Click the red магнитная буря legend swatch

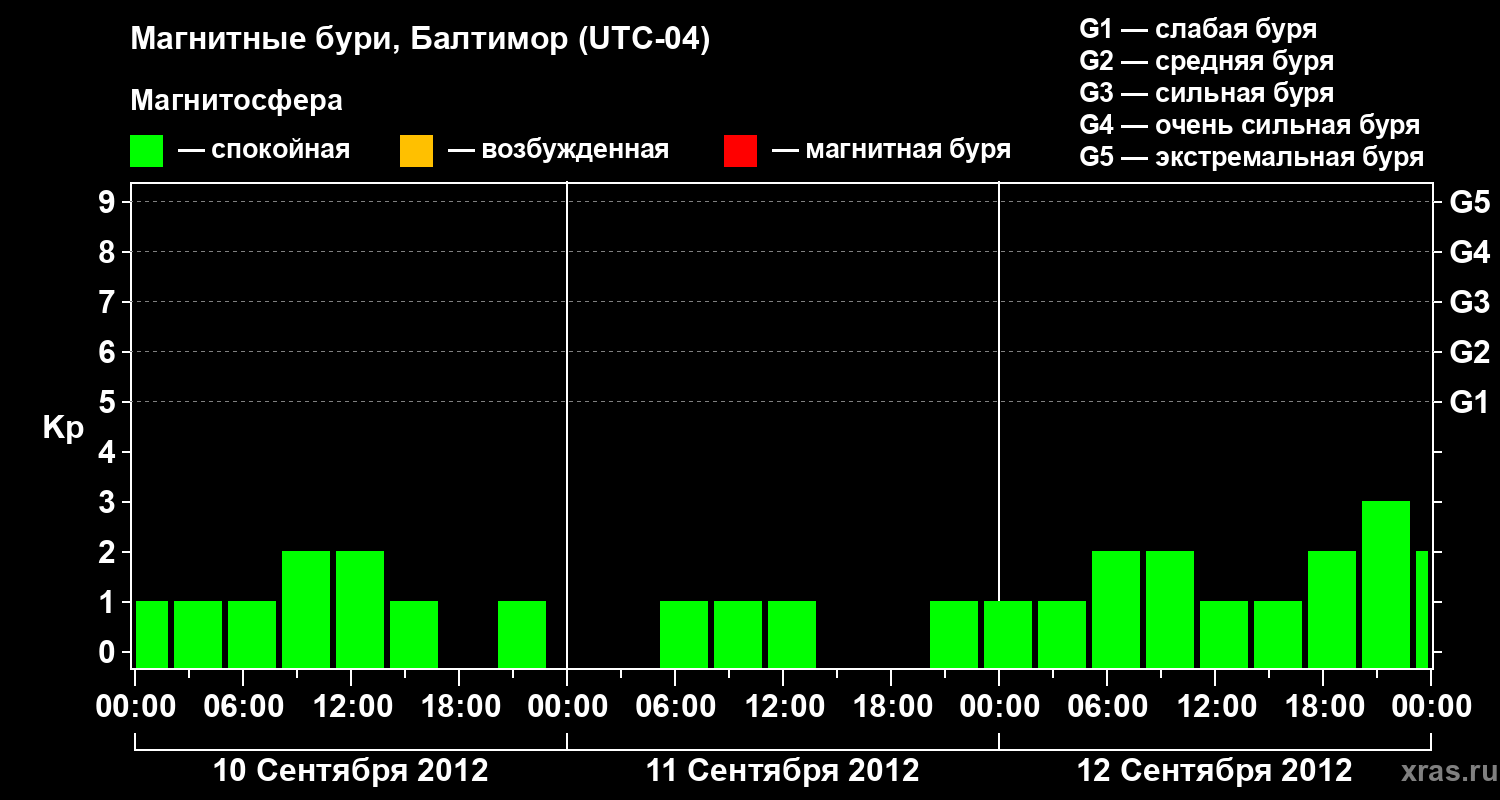(x=740, y=150)
